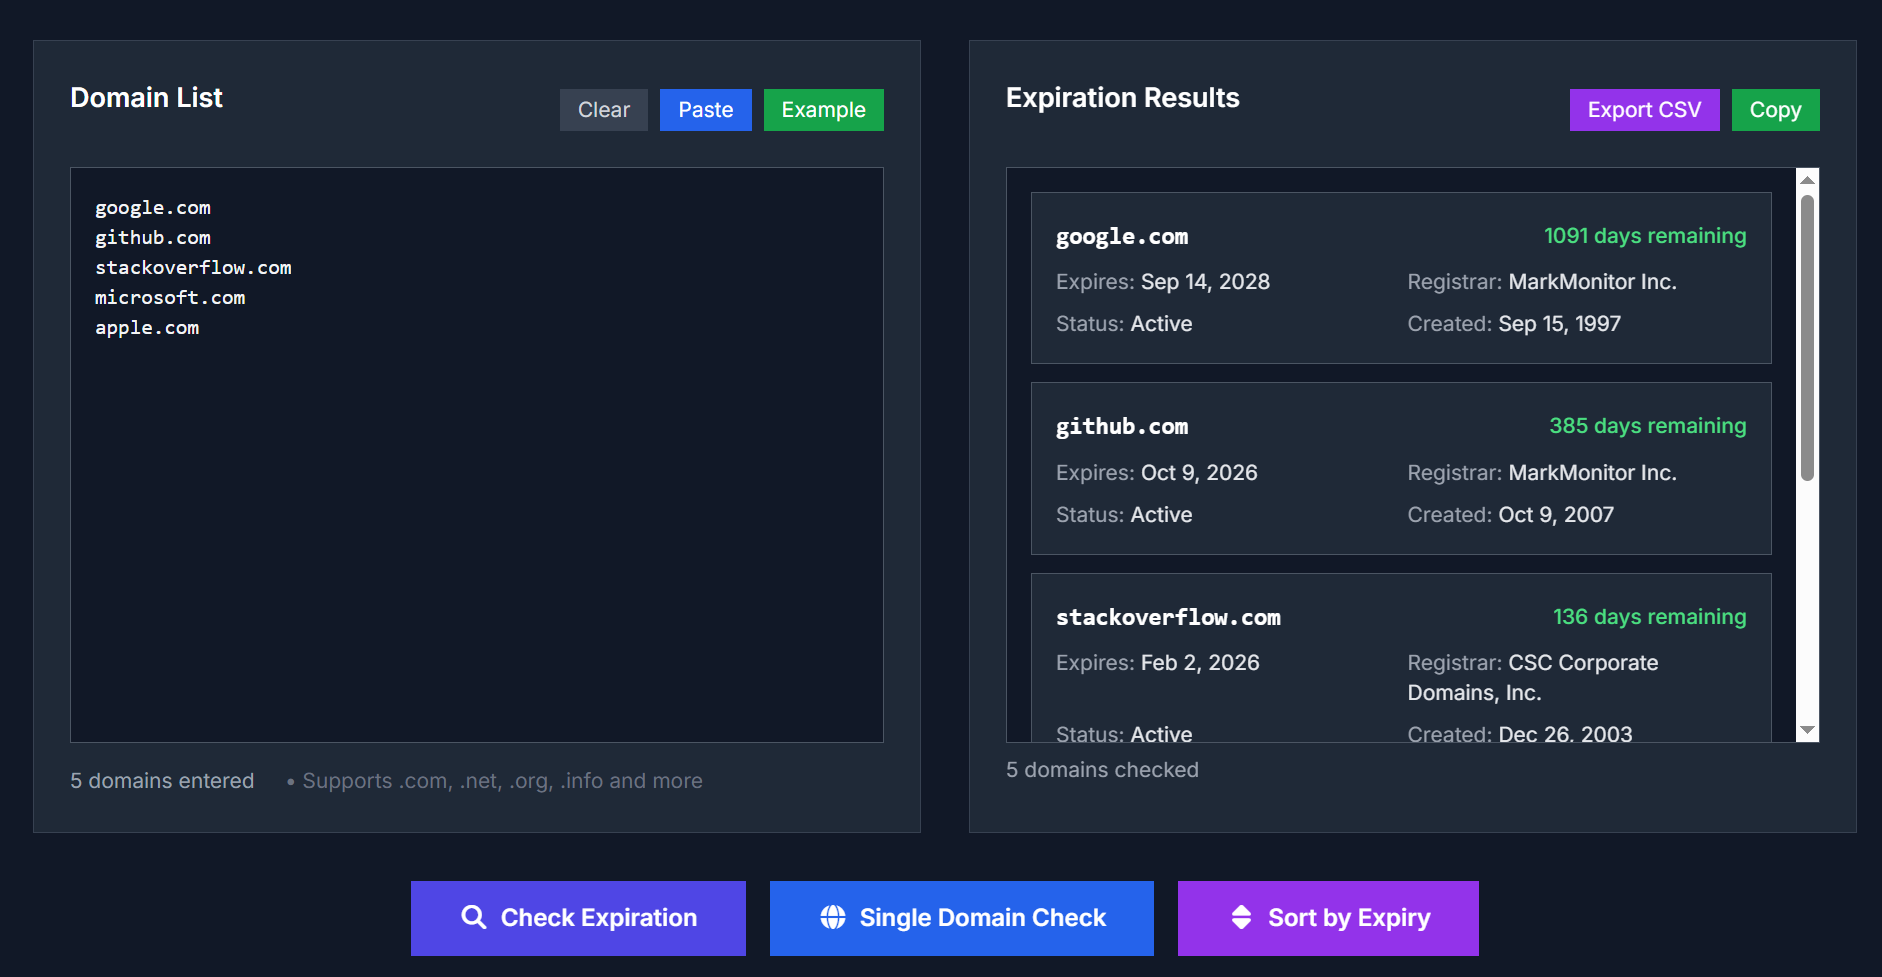This screenshot has height=977, width=1882.
Task: Click the results panel scrollbar thumb
Action: pos(1807,338)
